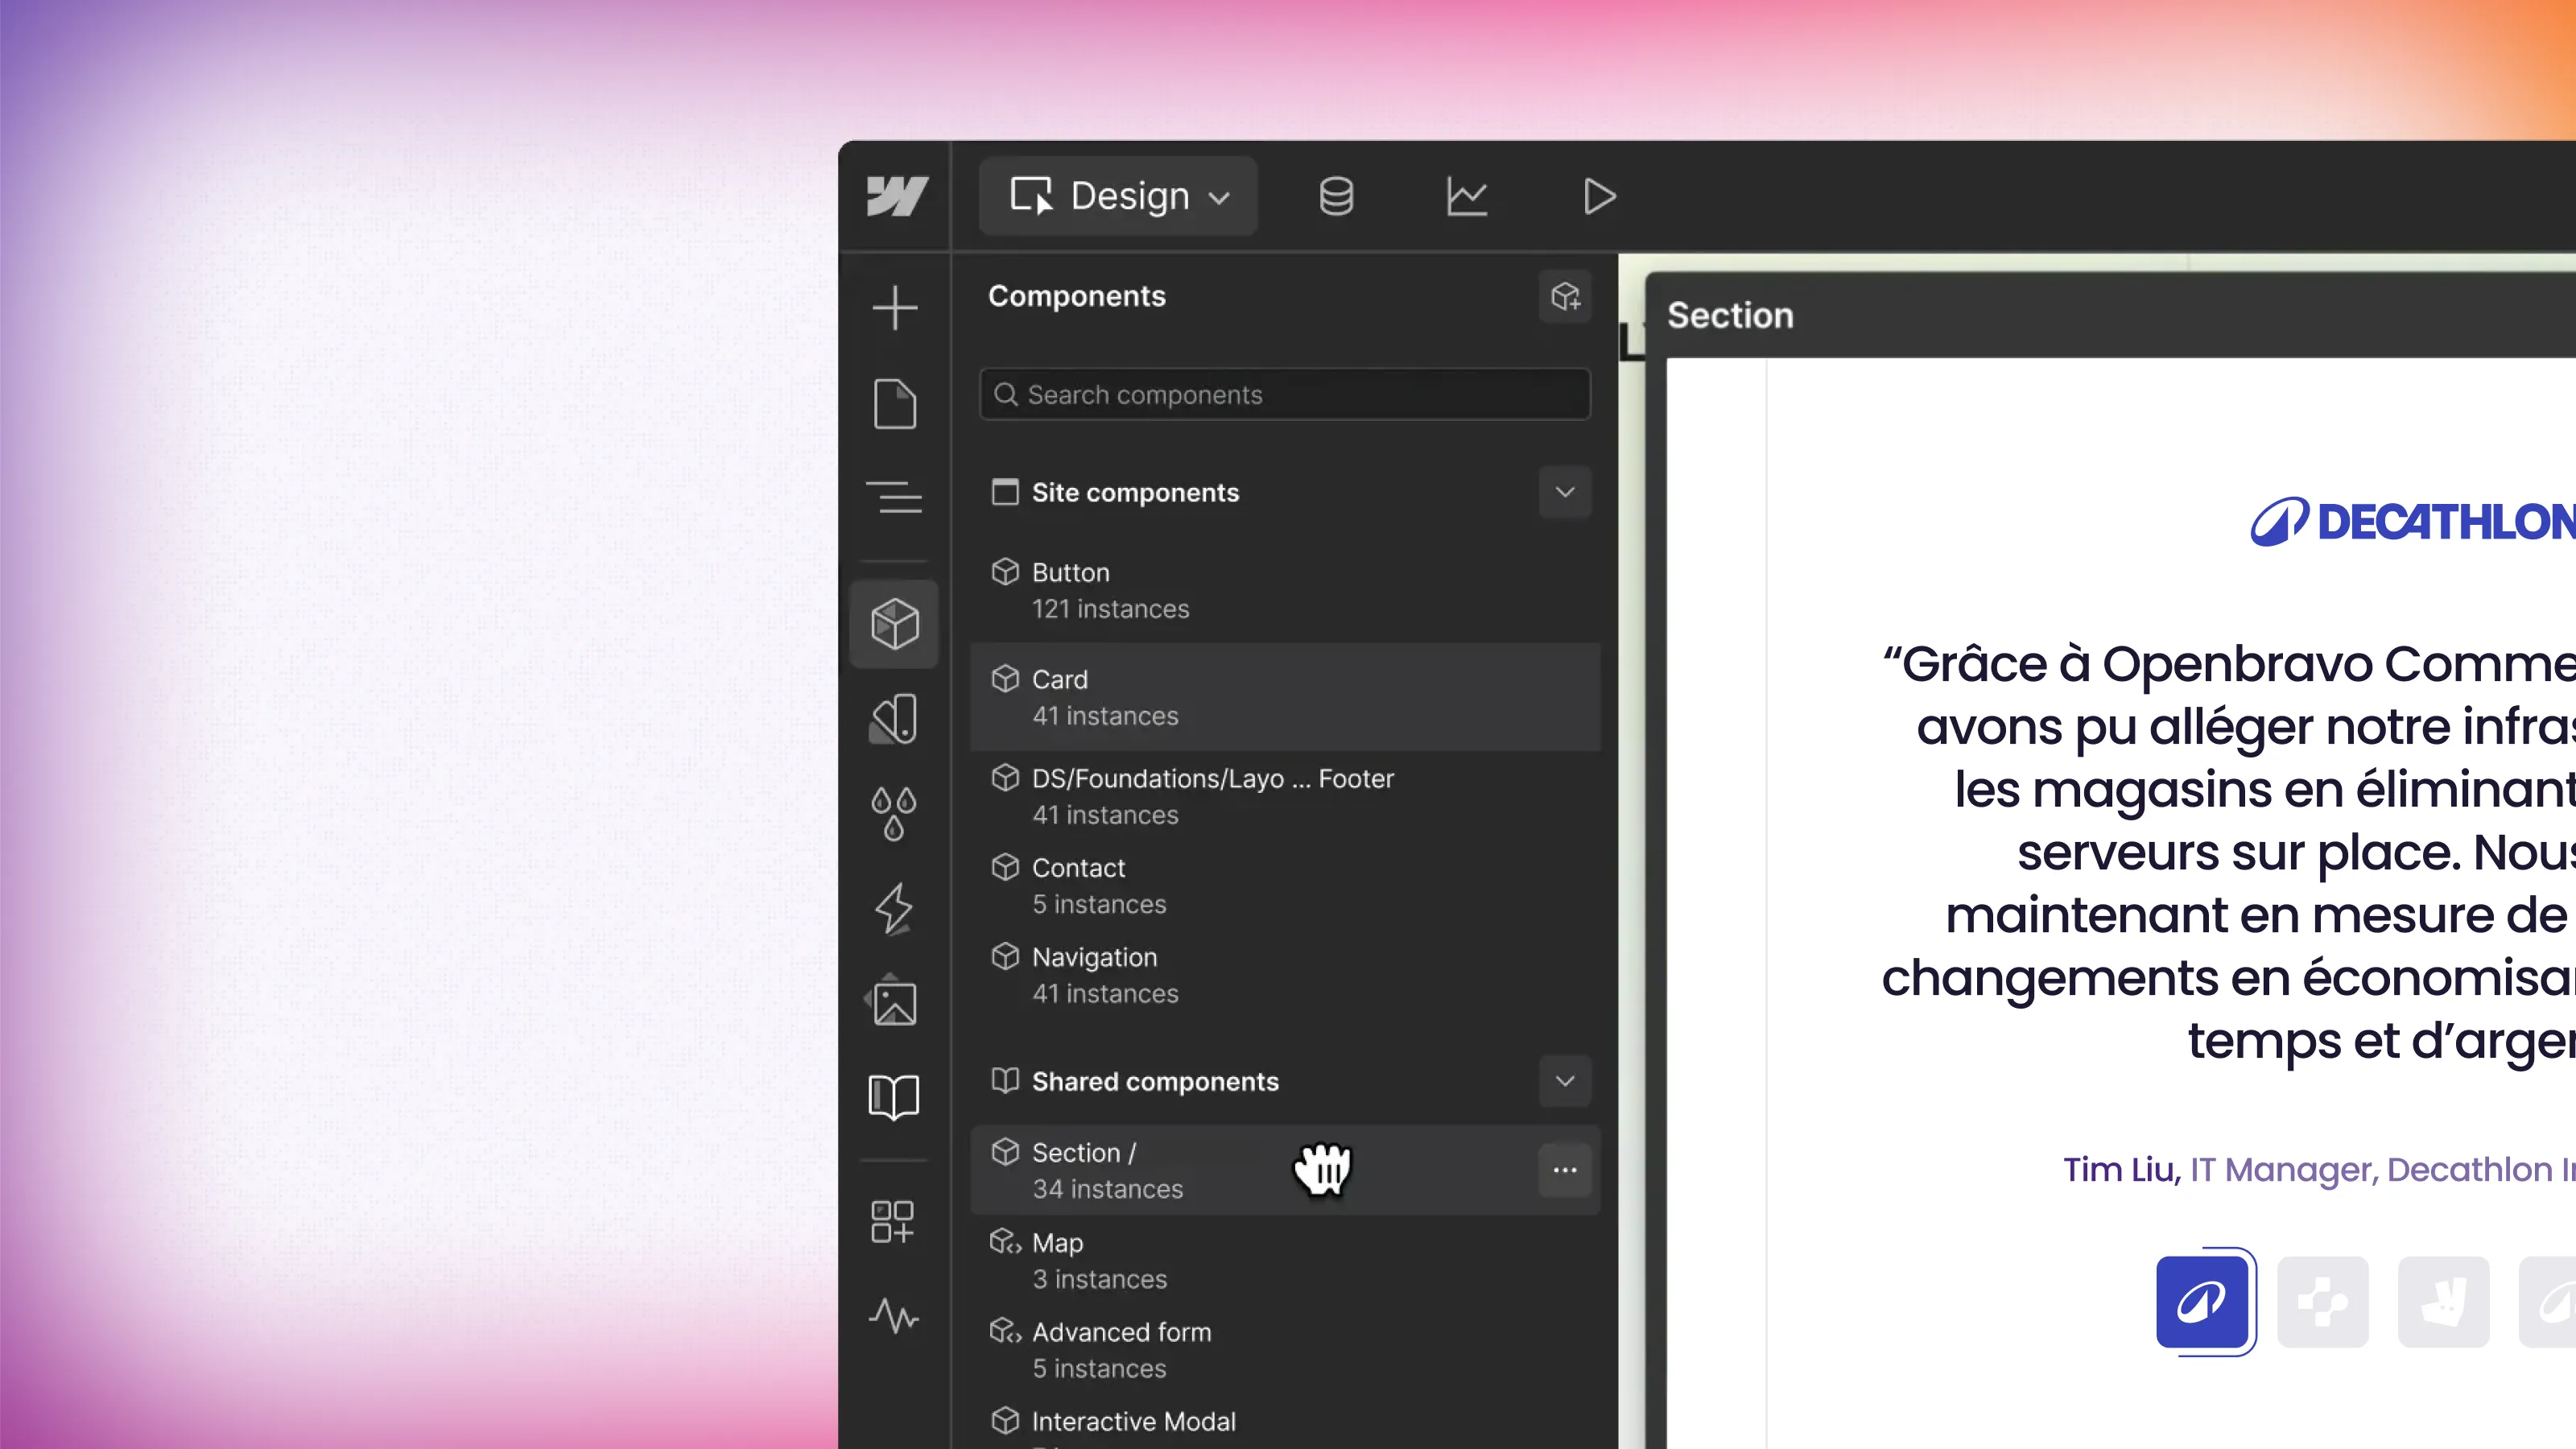Collapse the Shared components section

[1565, 1081]
